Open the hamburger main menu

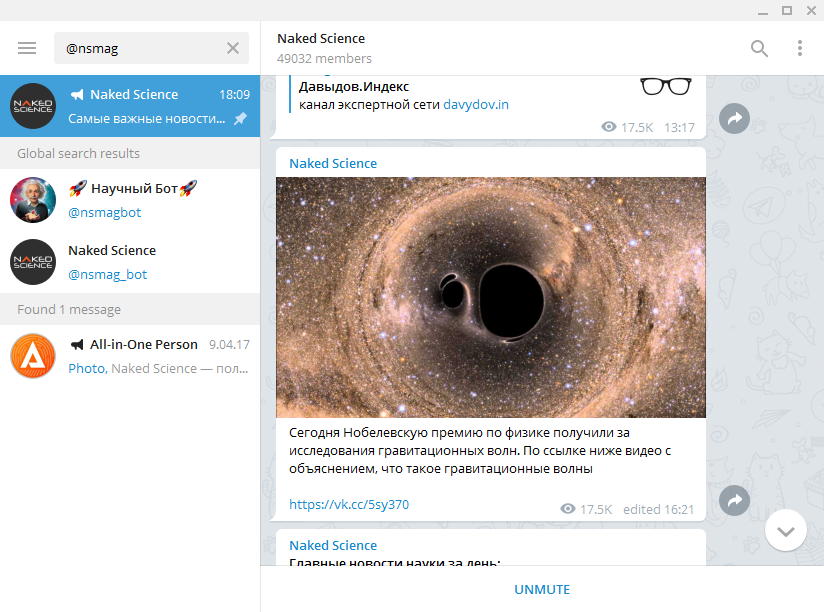(x=27, y=48)
